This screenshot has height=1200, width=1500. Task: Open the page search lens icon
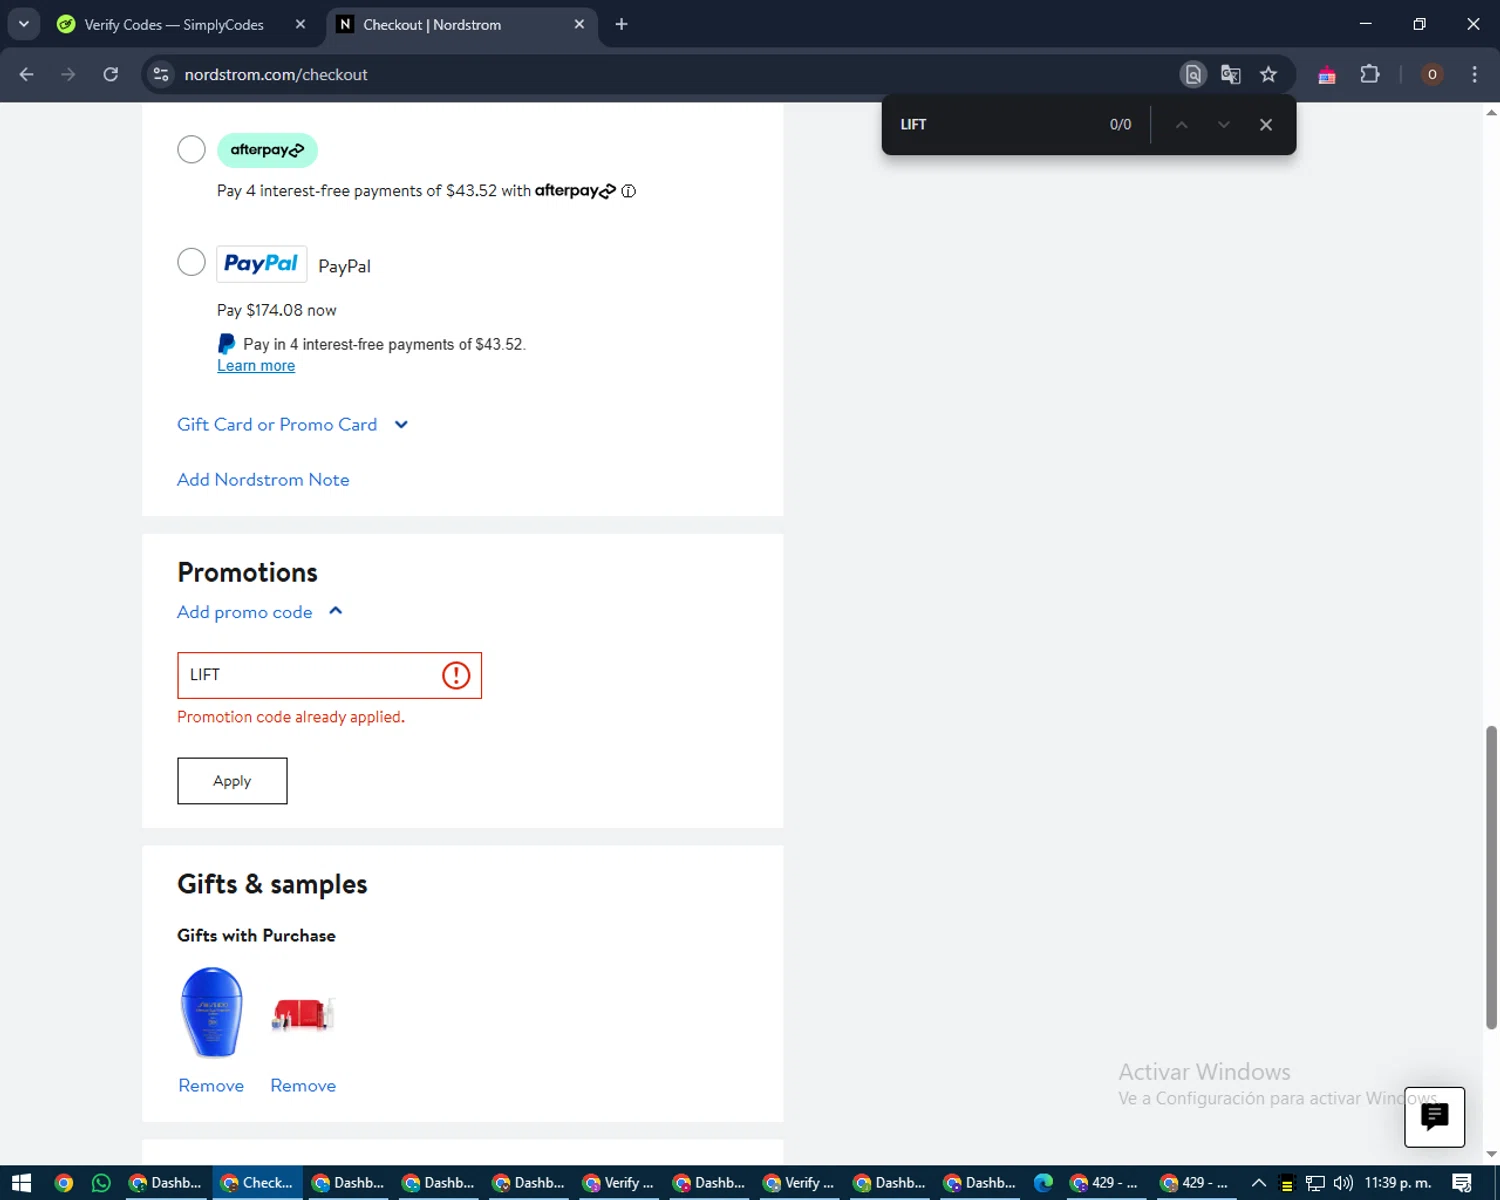[x=1193, y=74]
